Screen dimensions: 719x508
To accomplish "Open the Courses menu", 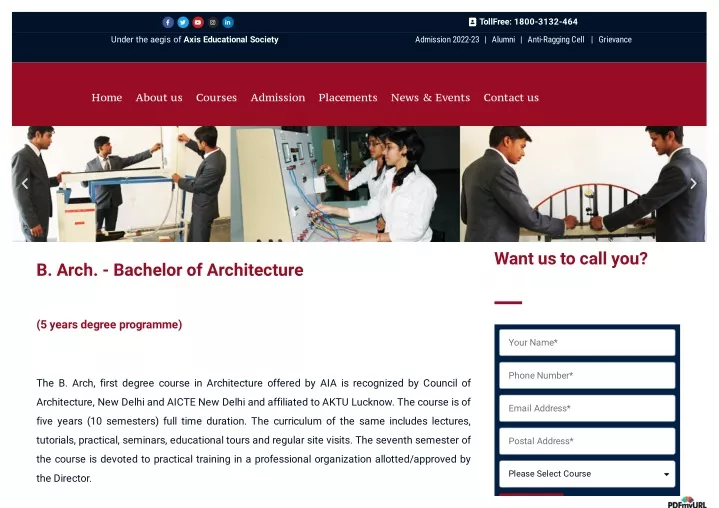I will (x=216, y=98).
